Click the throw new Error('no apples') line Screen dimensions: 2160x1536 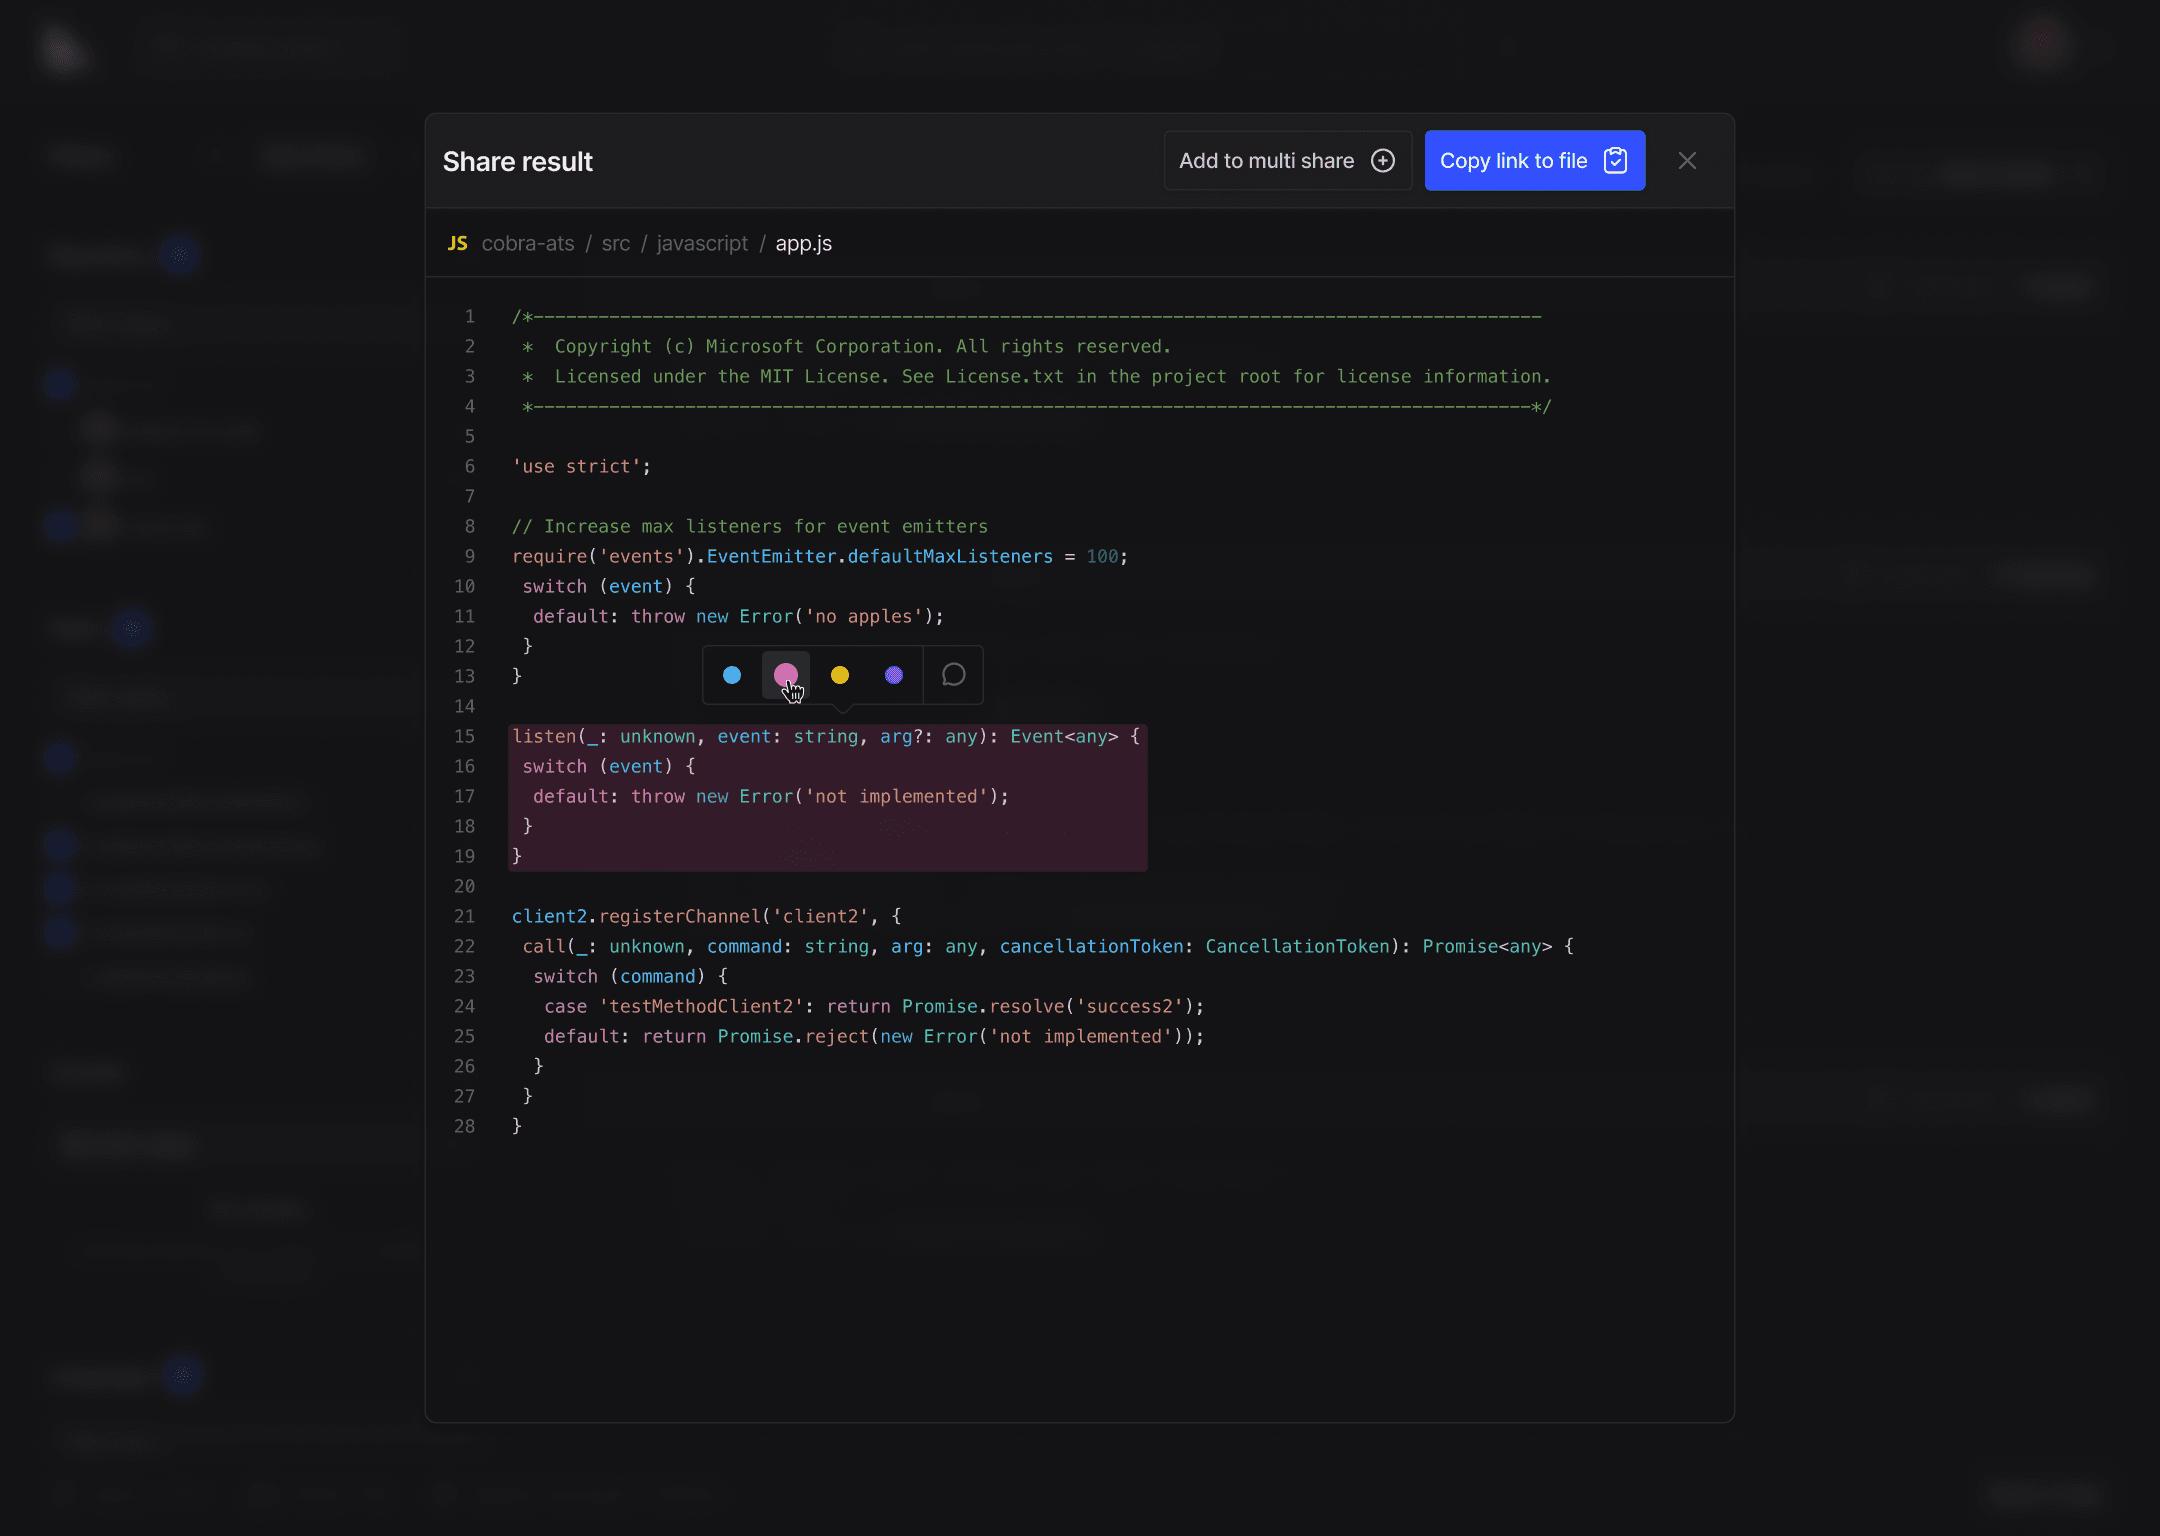click(738, 616)
